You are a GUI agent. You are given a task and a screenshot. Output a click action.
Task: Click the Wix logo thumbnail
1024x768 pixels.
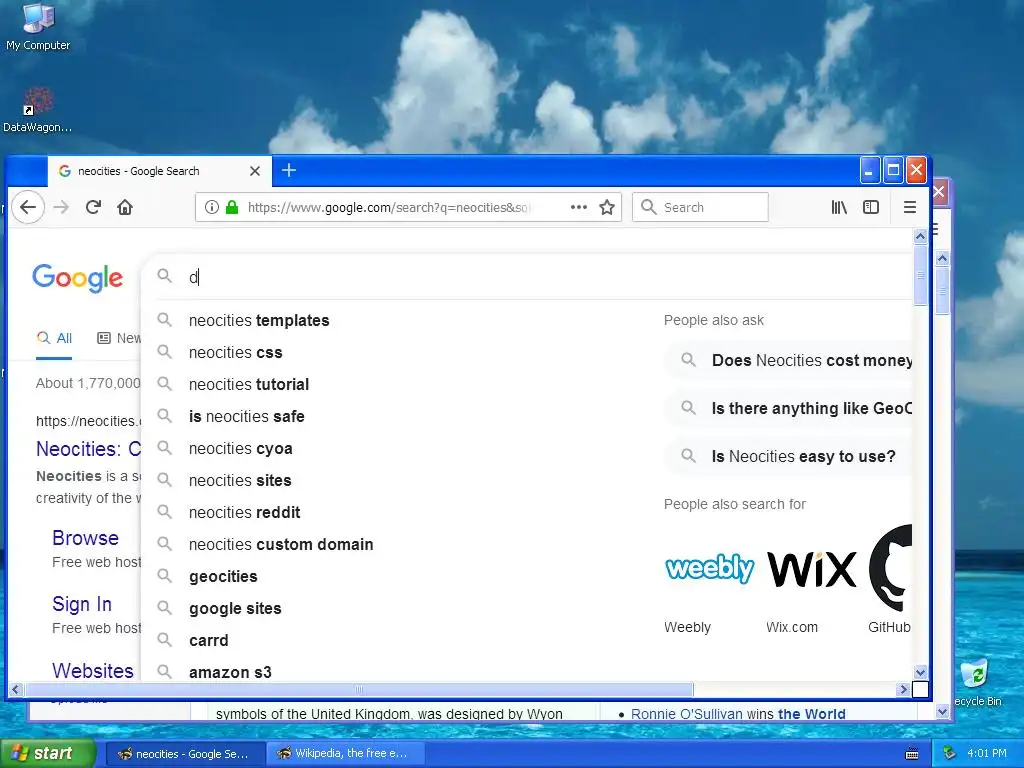click(812, 569)
